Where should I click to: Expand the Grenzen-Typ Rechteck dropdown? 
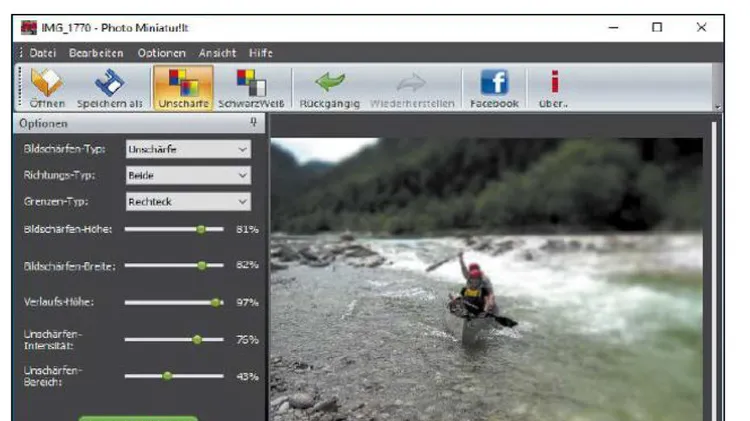click(x=188, y=202)
